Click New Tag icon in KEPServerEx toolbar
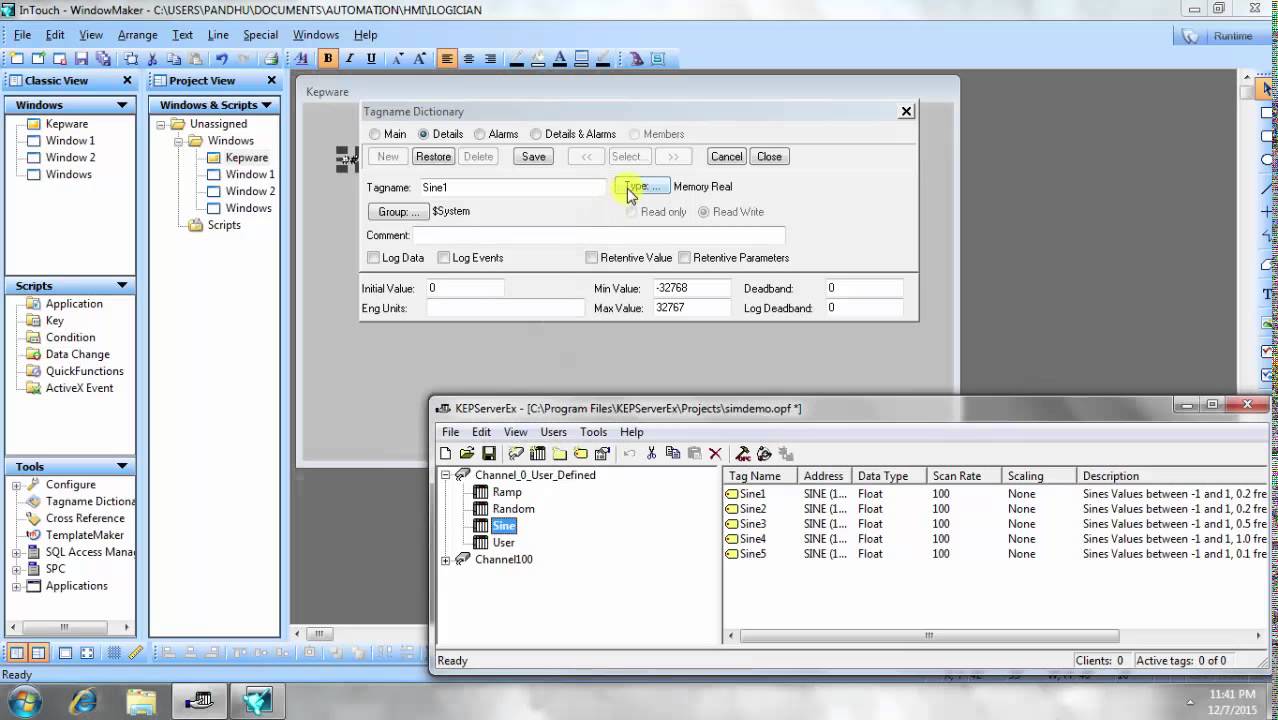This screenshot has height=720, width=1278. (581, 454)
